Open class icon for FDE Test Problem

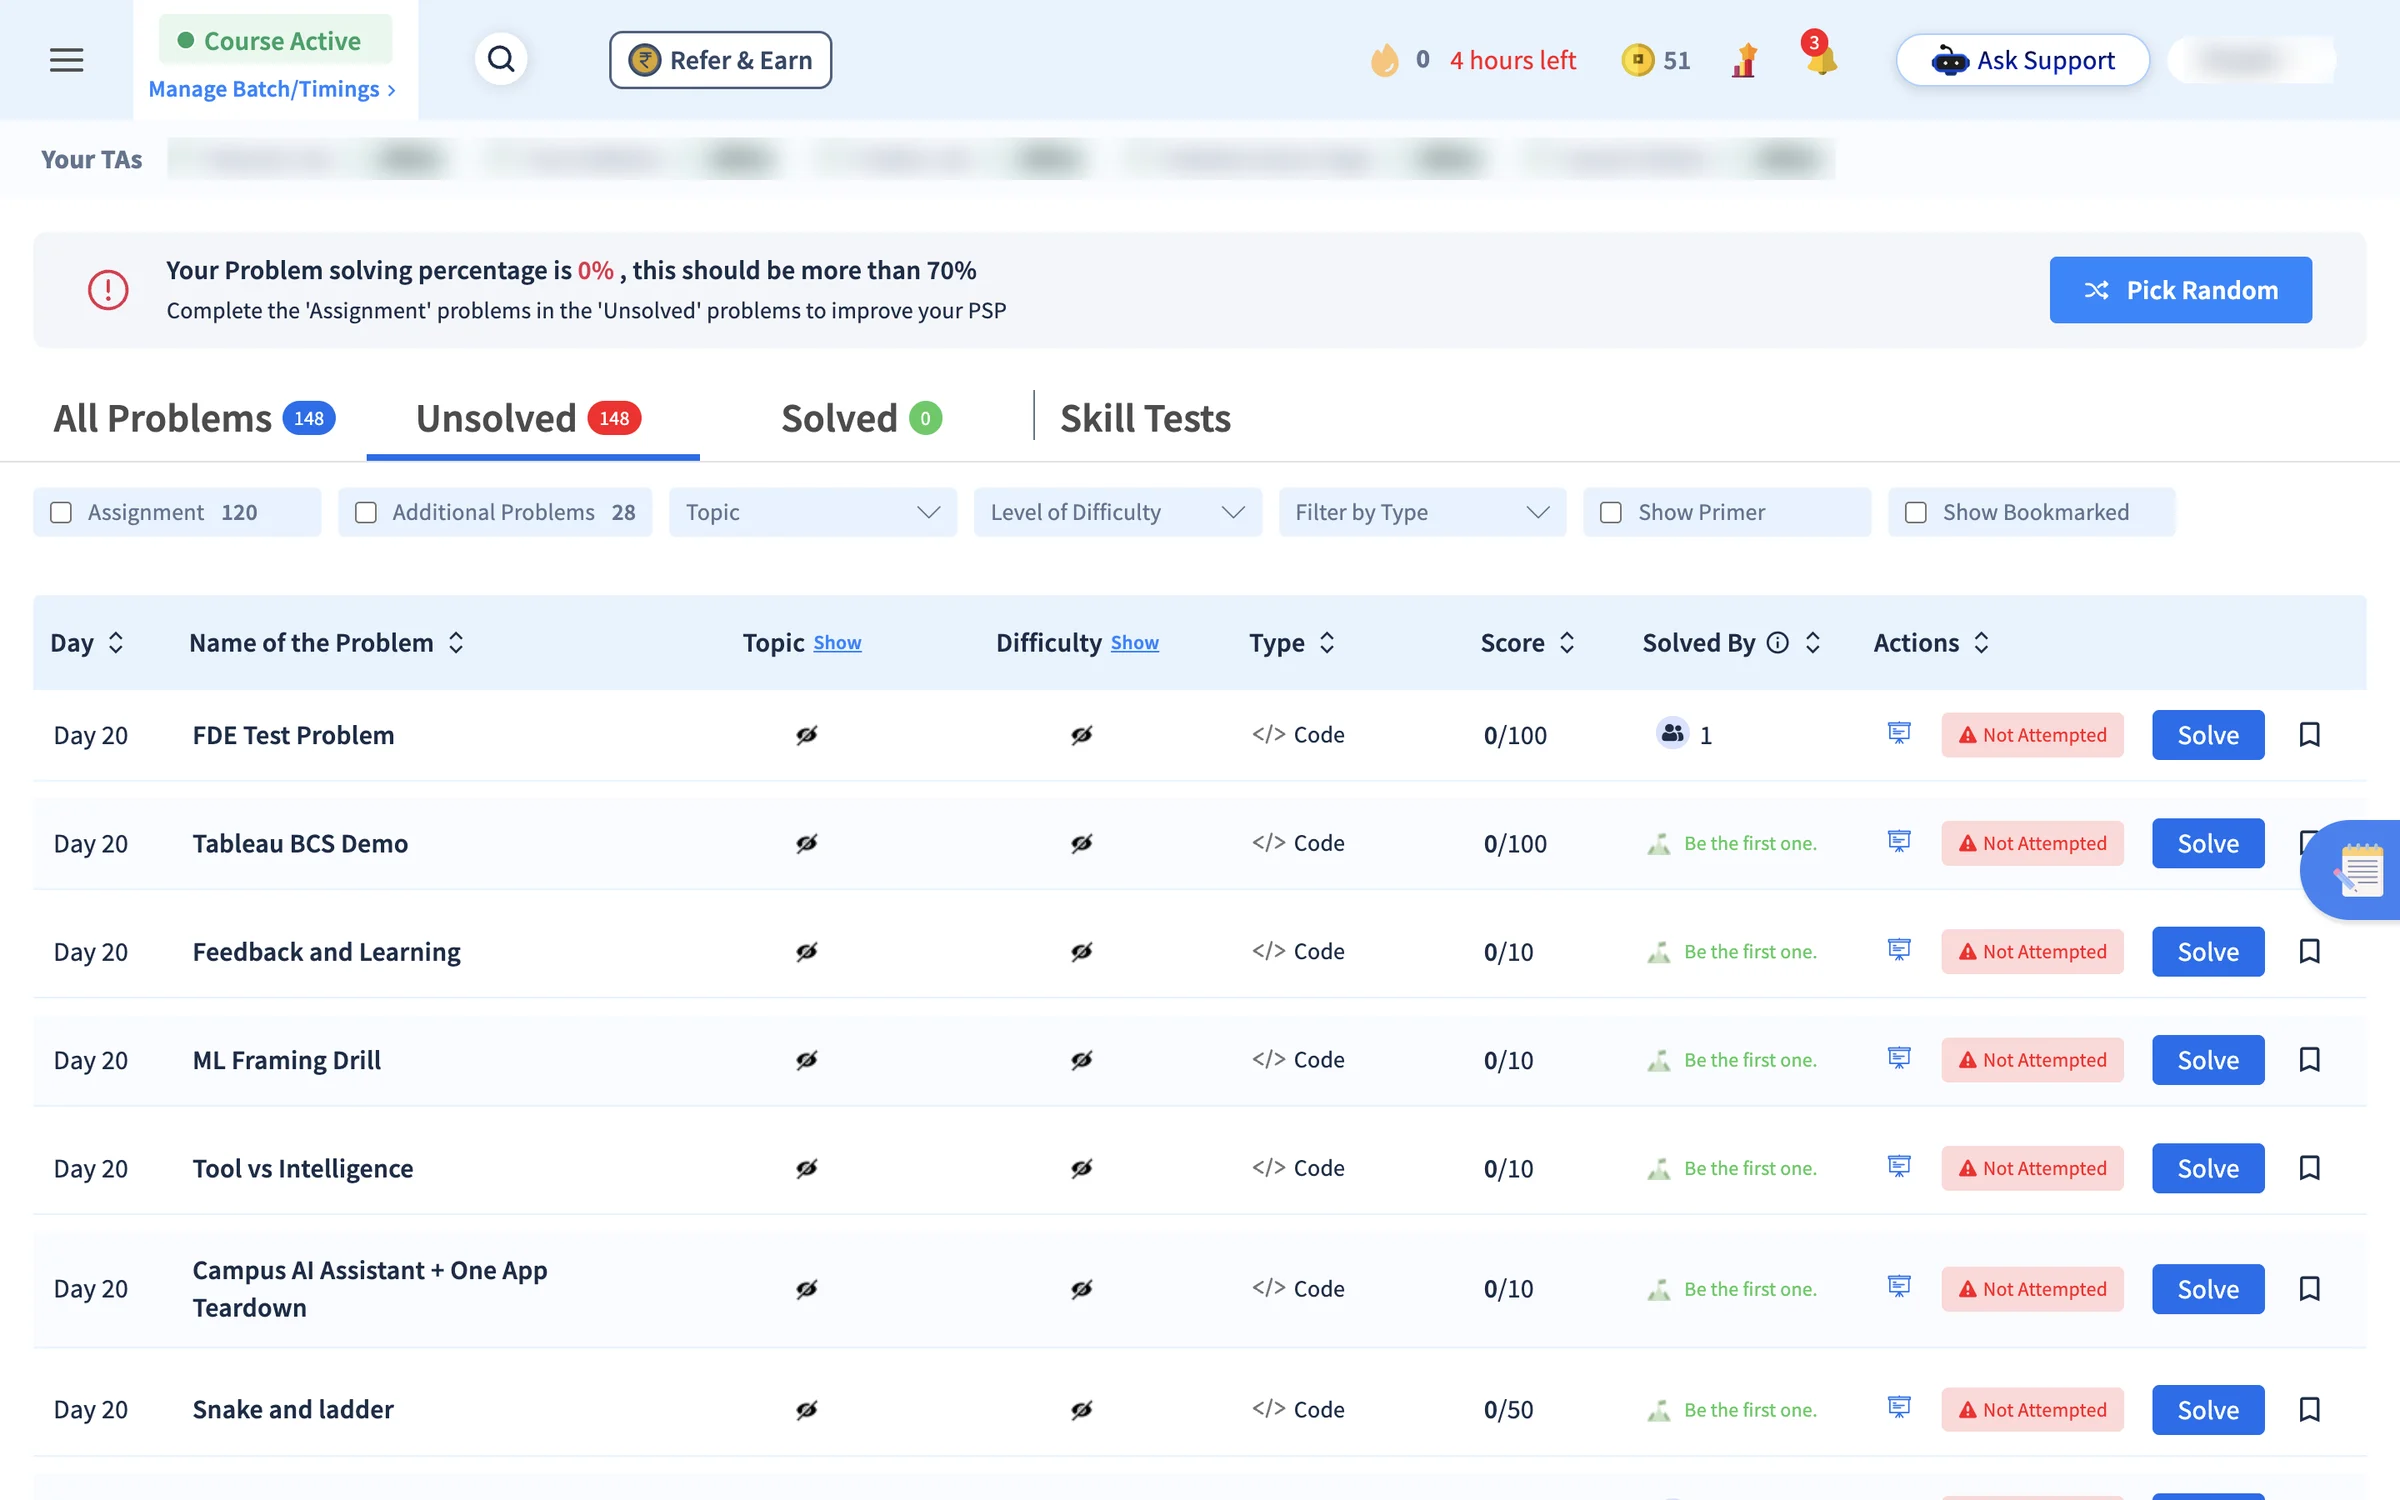1899,734
